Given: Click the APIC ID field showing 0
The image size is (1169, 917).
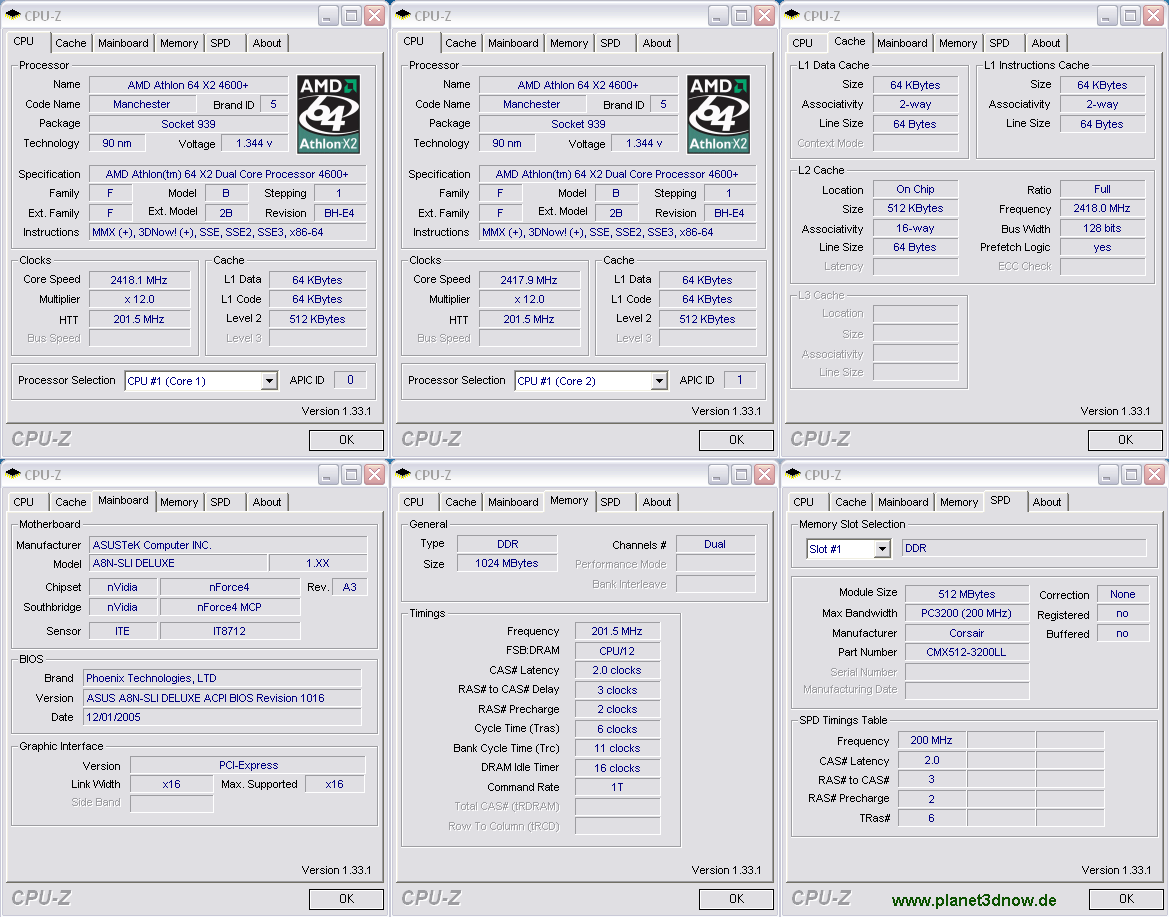Looking at the screenshot, I should pos(350,380).
